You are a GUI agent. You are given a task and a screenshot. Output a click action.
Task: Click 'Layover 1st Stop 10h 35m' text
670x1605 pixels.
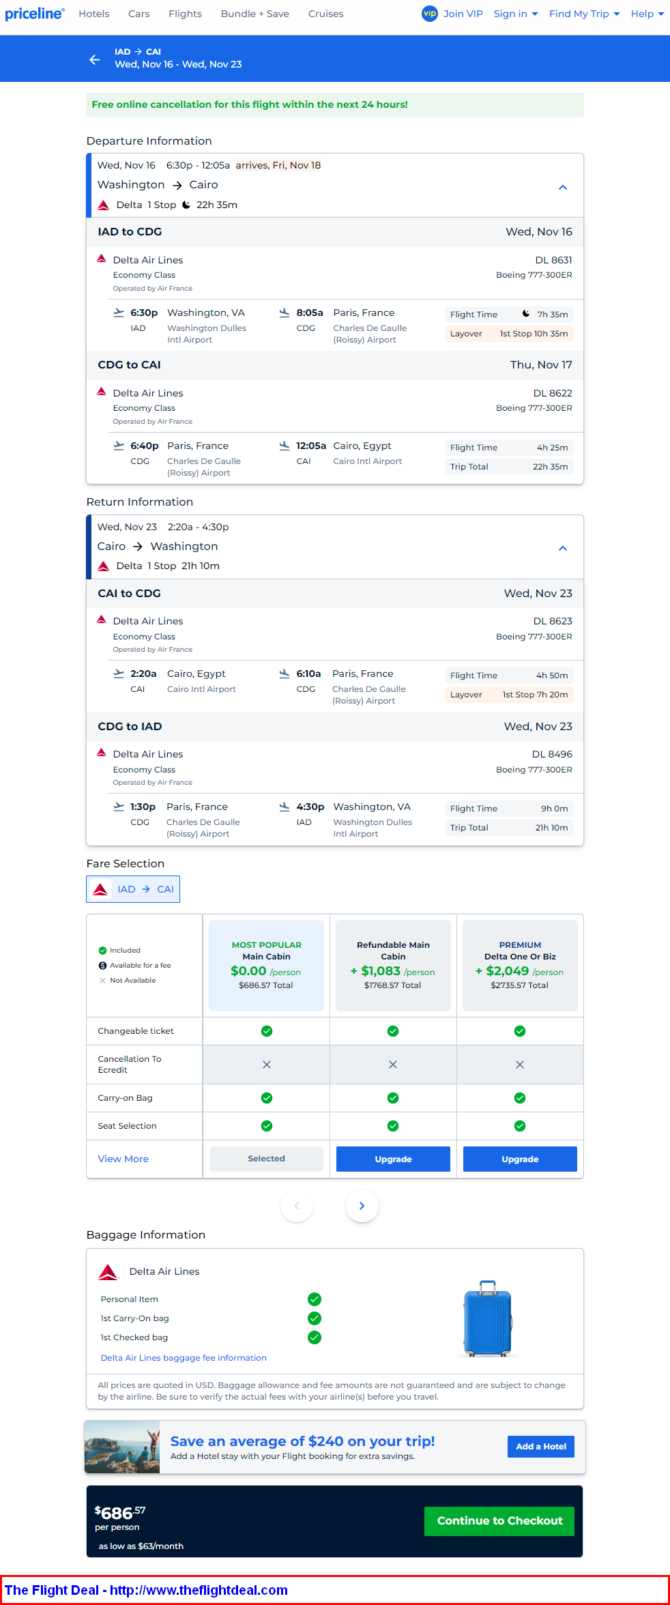coord(509,334)
